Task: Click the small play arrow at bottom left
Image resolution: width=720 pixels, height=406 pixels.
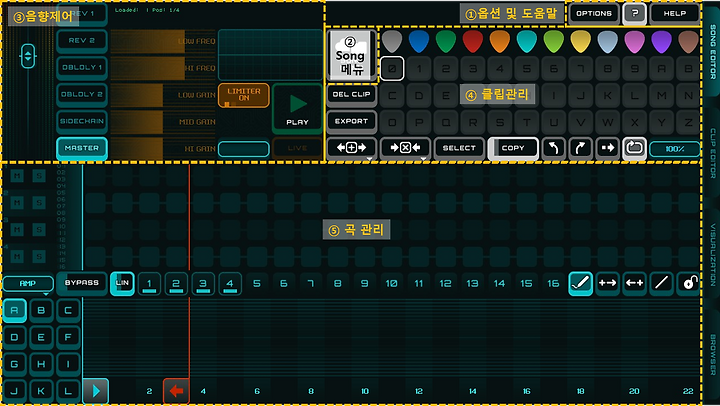Action: (x=96, y=391)
